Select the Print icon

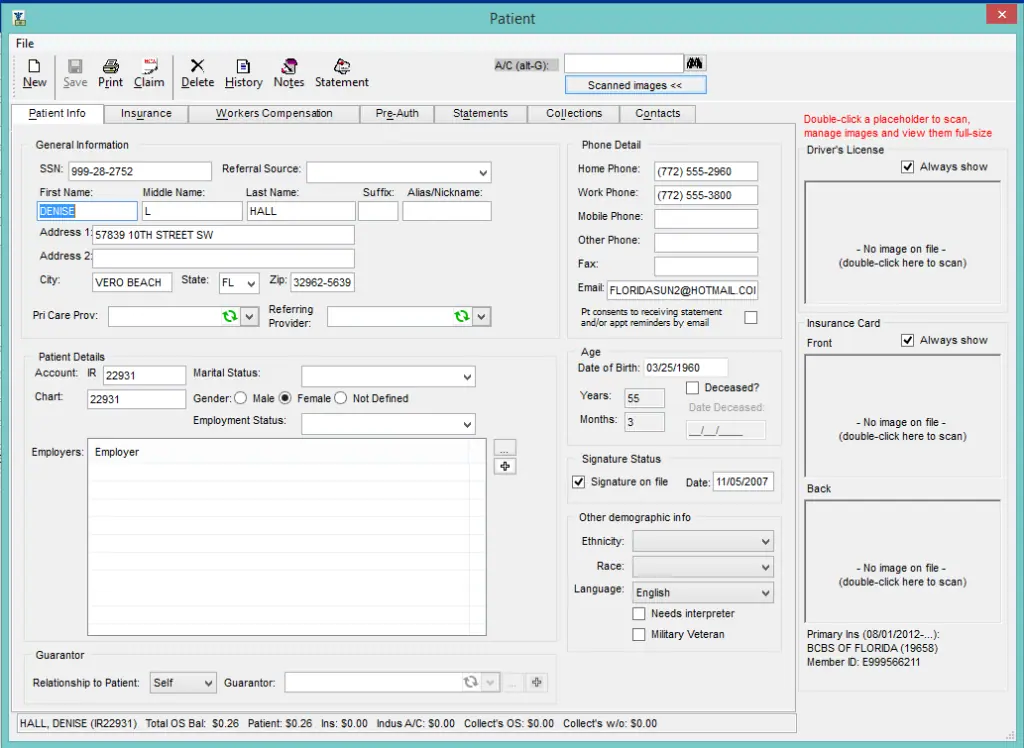110,71
